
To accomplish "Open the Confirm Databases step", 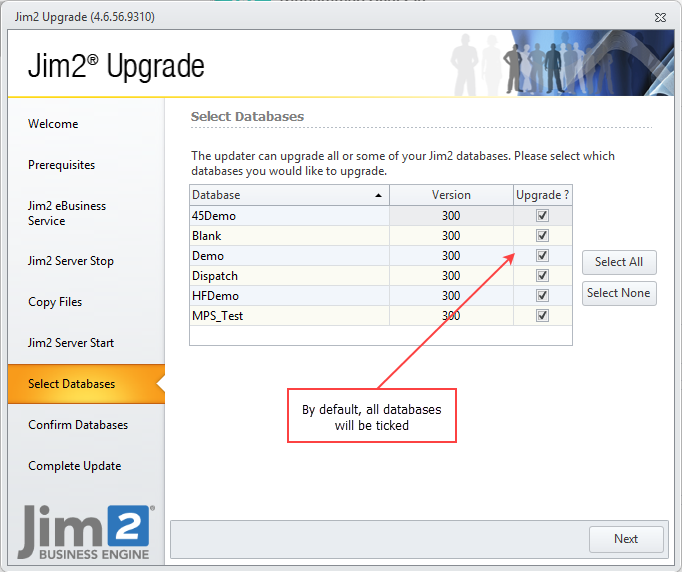I will 78,425.
